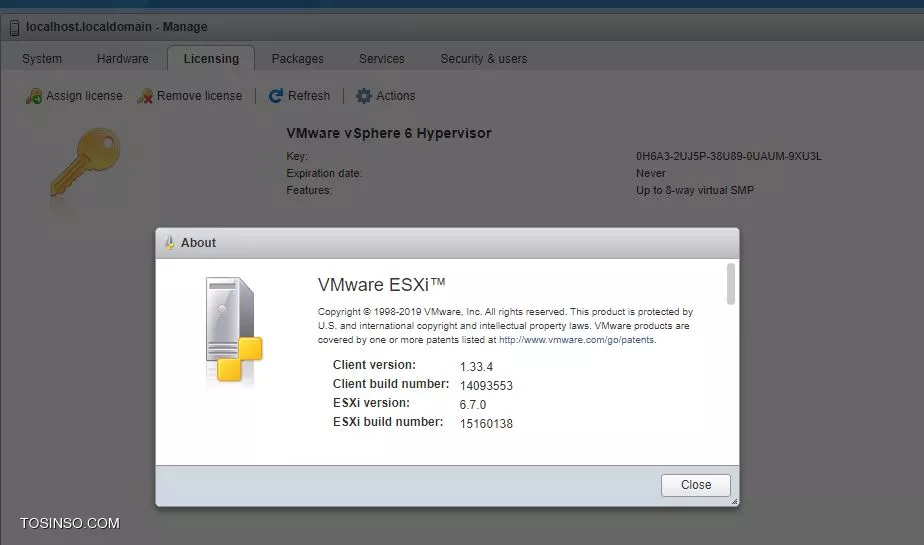Click the Up to 8-way virtual SMP text
Screen dimensions: 924x545
[x=695, y=190]
